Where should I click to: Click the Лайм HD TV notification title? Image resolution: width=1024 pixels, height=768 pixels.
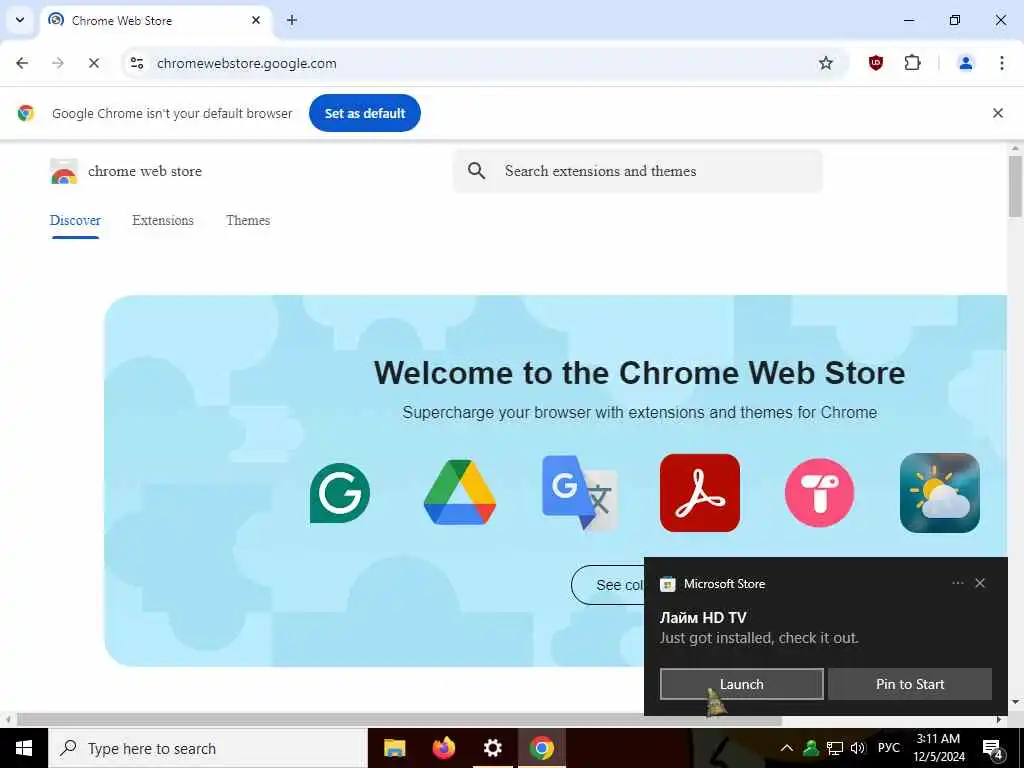[703, 617]
